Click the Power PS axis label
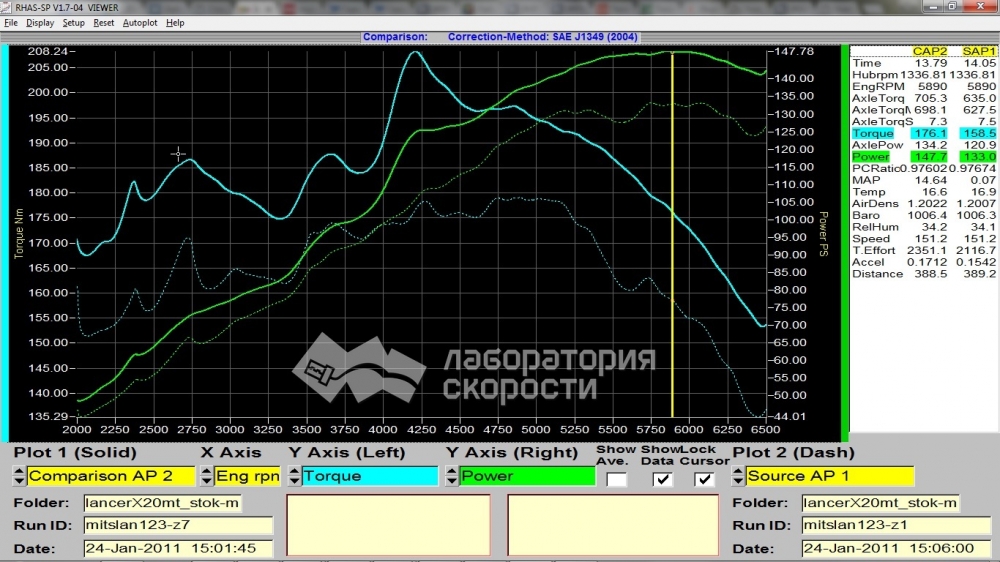The height and width of the screenshot is (562, 1000). click(823, 234)
